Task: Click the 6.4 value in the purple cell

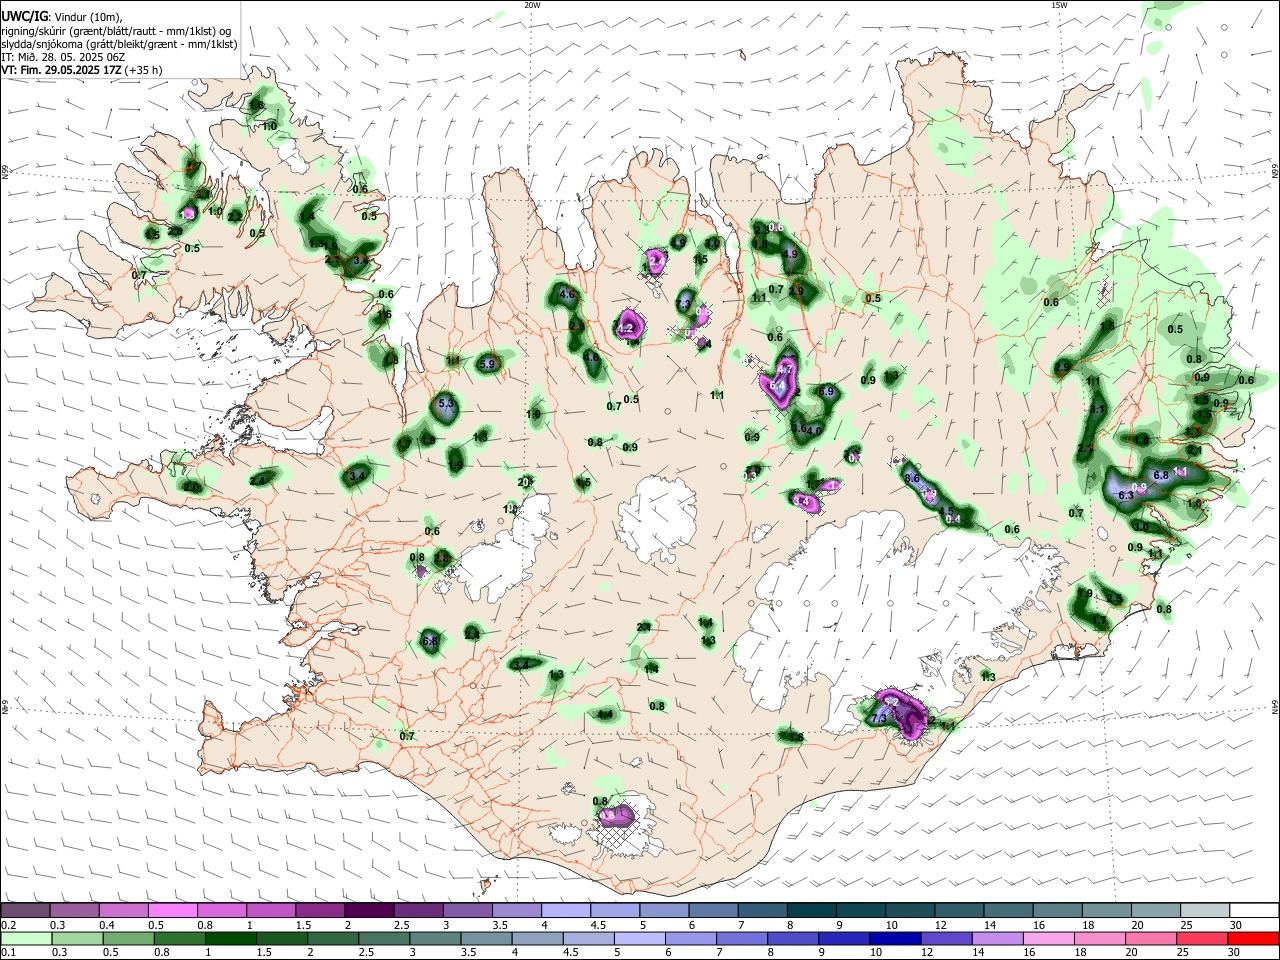Action: pos(777,385)
